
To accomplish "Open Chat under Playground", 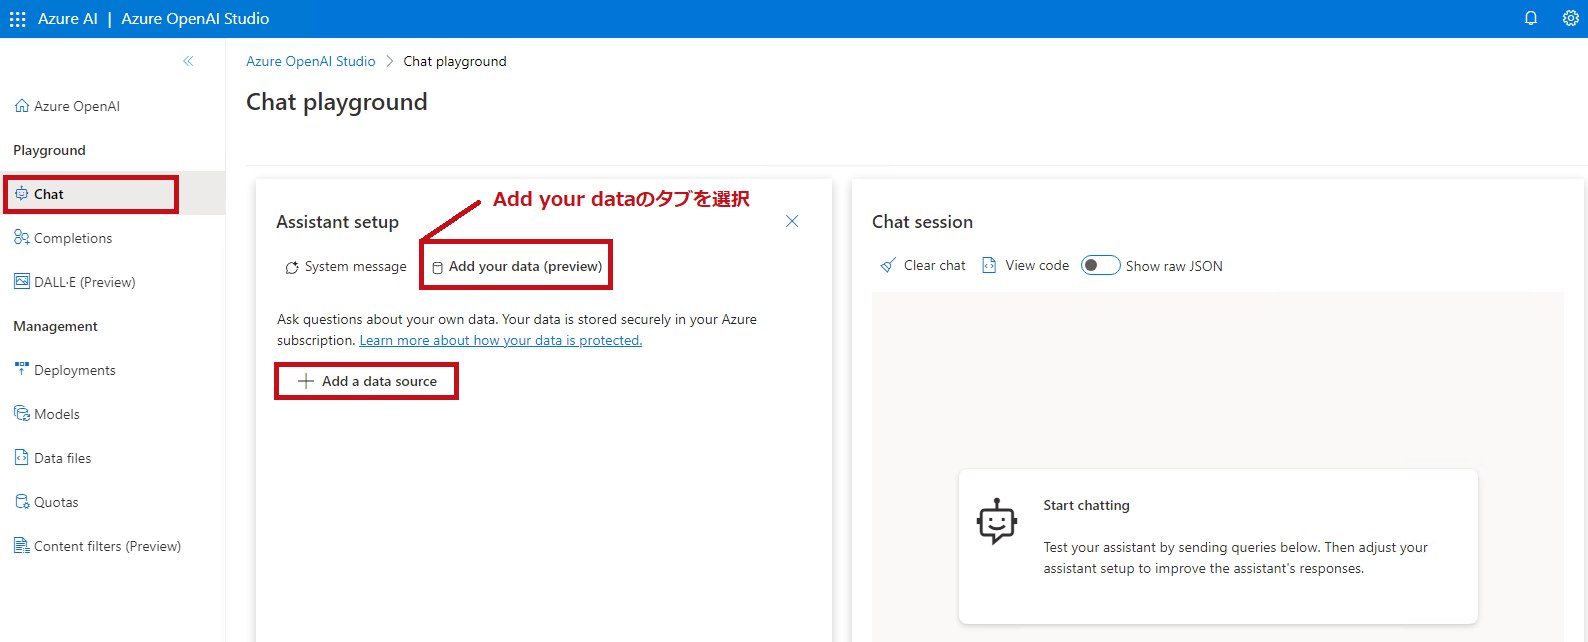I will tap(112, 194).
